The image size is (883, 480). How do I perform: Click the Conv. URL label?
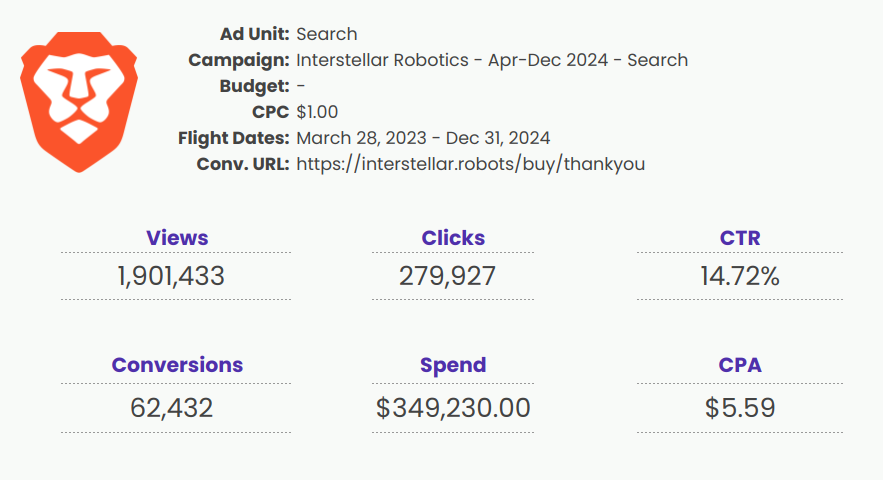point(243,164)
